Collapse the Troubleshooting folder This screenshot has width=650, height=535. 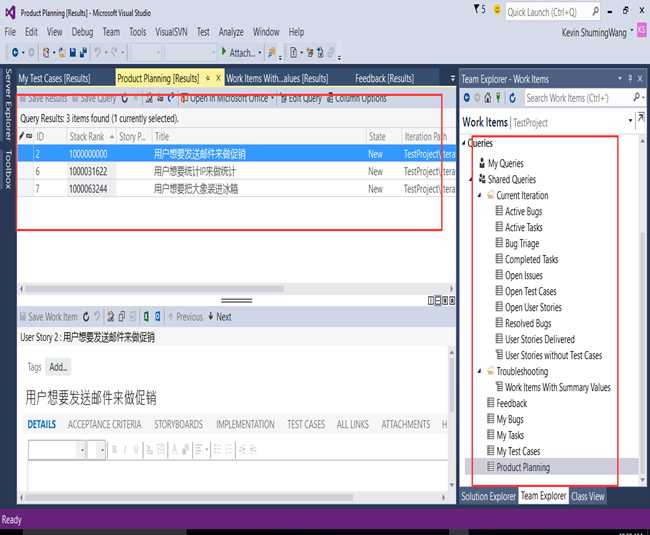coord(479,371)
